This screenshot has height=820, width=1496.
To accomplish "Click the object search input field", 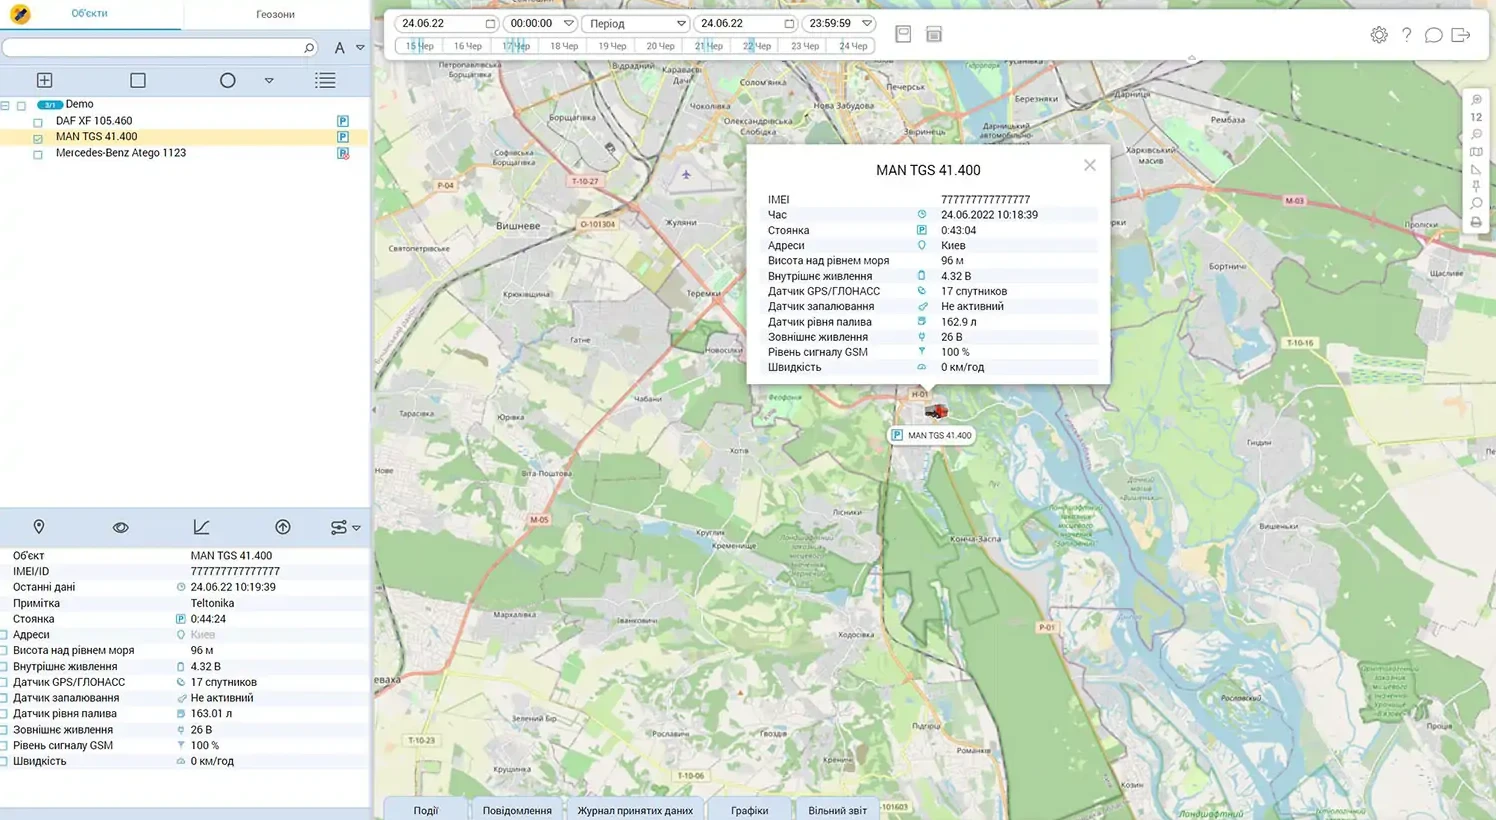I will [x=152, y=48].
